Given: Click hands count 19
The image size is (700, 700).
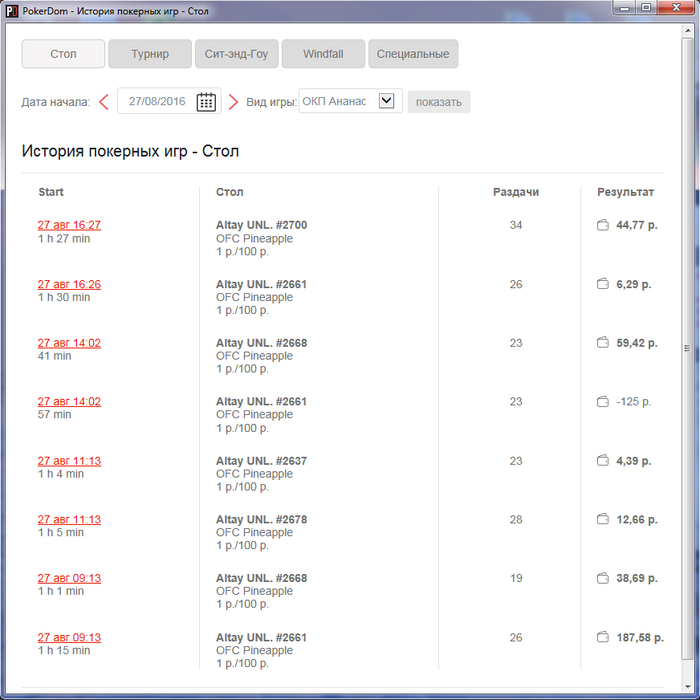Looking at the screenshot, I should click(x=516, y=578).
